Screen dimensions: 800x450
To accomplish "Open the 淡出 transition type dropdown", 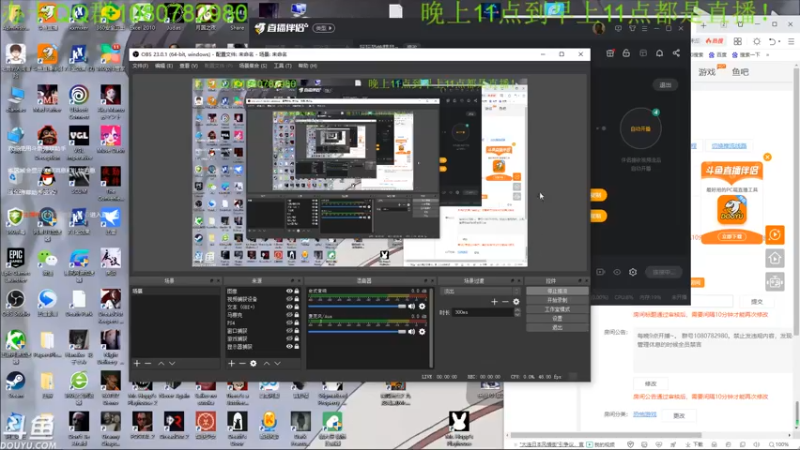I will coord(480,291).
